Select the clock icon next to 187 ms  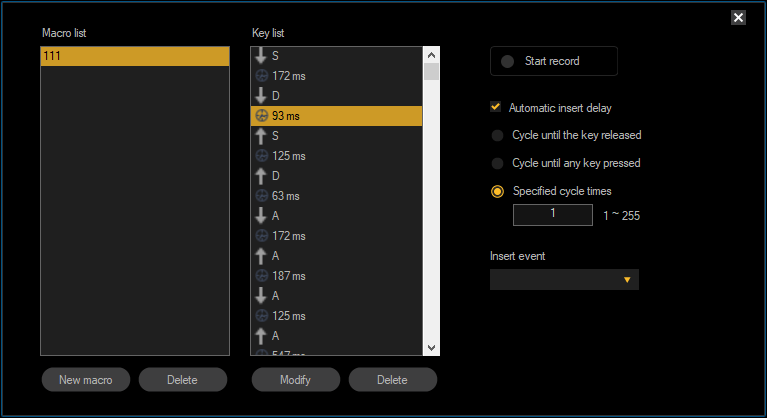262,276
